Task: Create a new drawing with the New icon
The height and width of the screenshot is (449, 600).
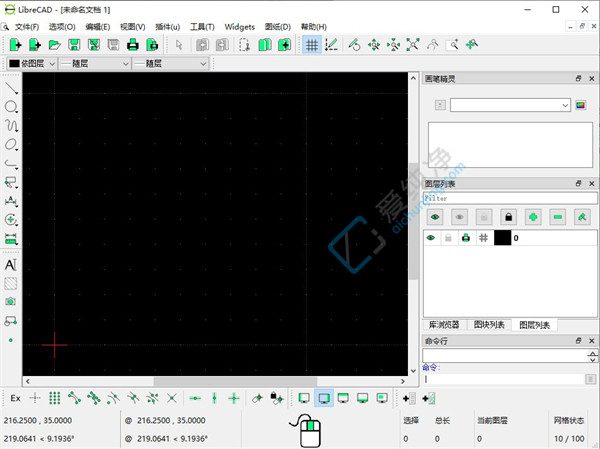Action: pyautogui.click(x=15, y=45)
